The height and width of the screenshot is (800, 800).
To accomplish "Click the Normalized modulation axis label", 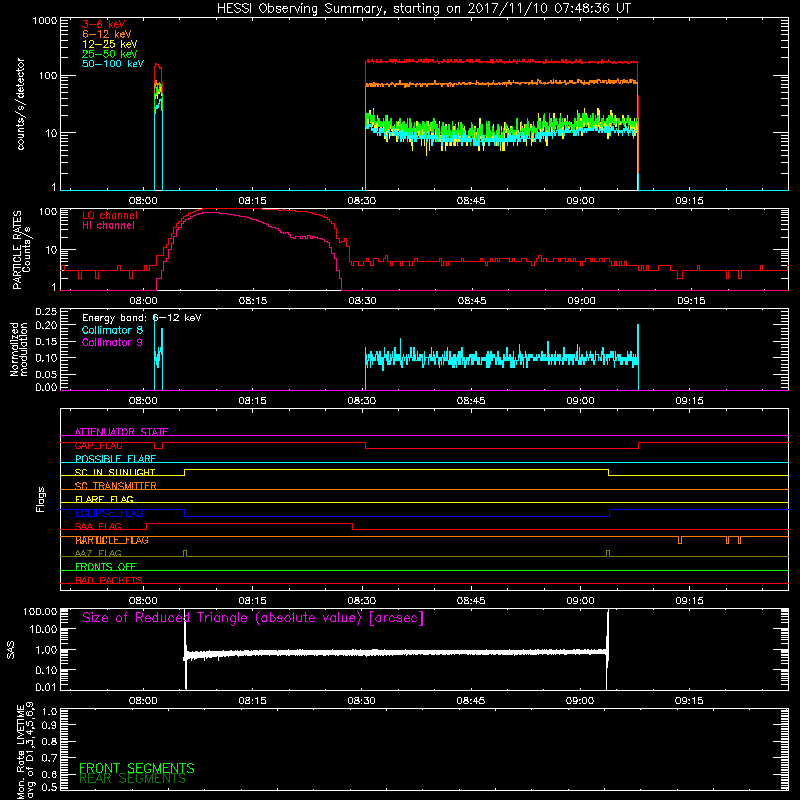I will point(19,349).
